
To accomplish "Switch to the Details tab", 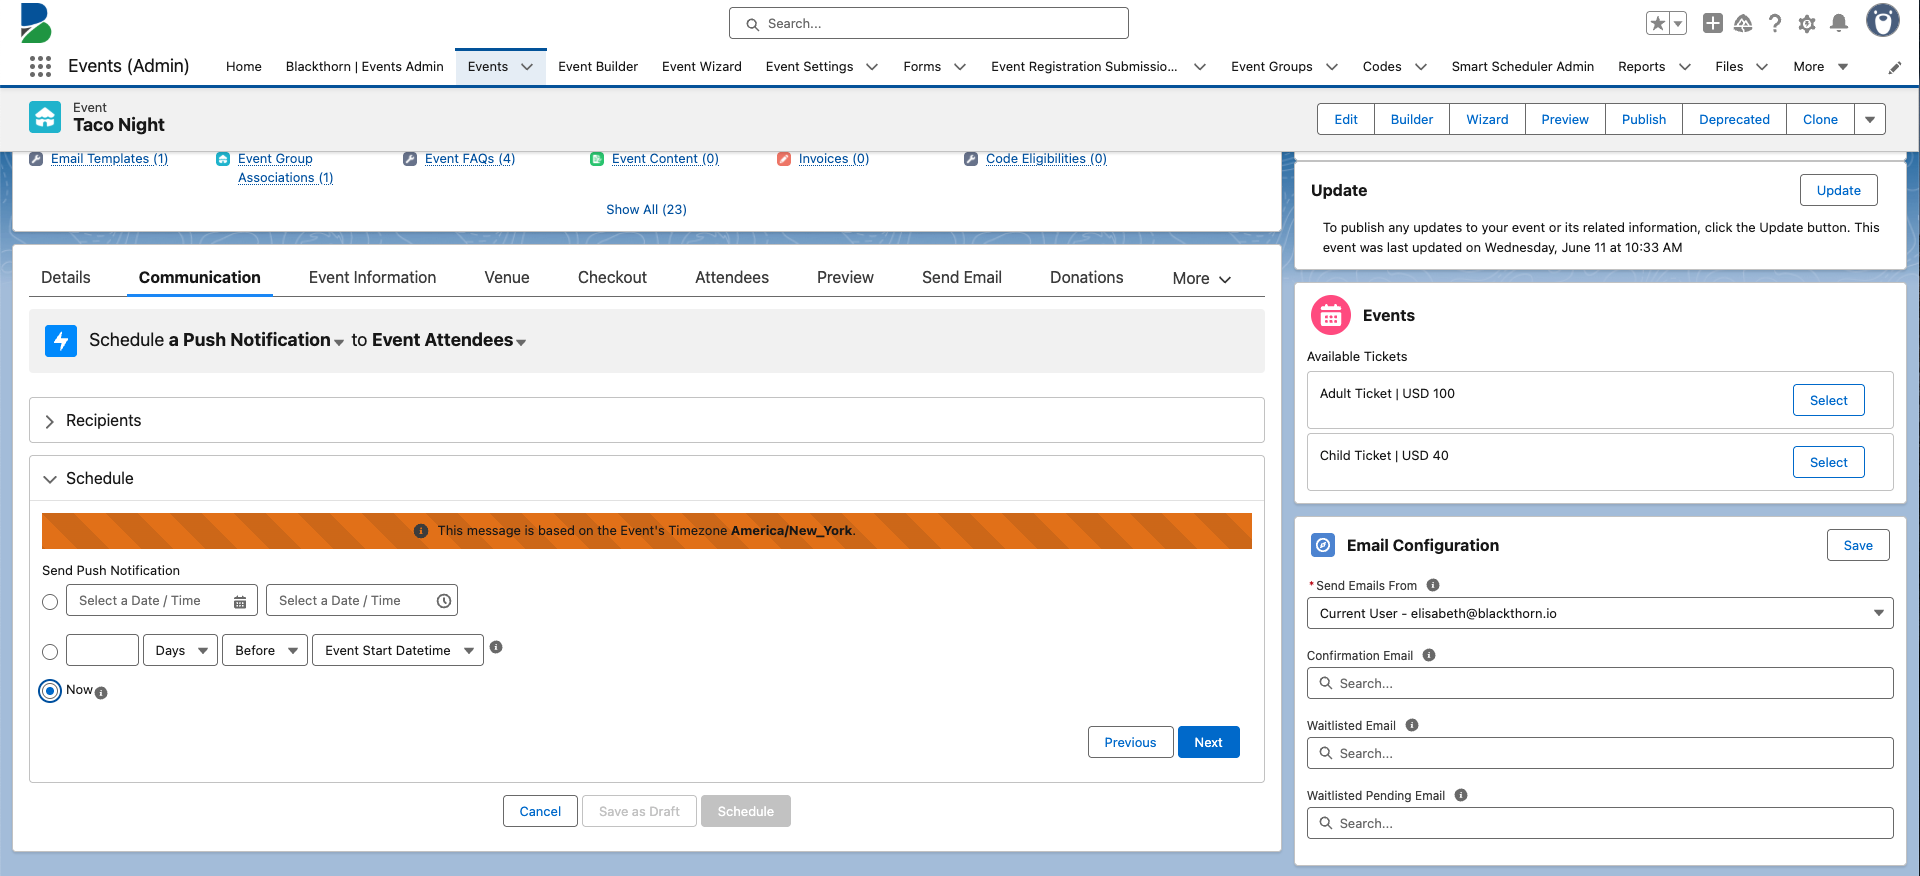I will click(x=66, y=277).
